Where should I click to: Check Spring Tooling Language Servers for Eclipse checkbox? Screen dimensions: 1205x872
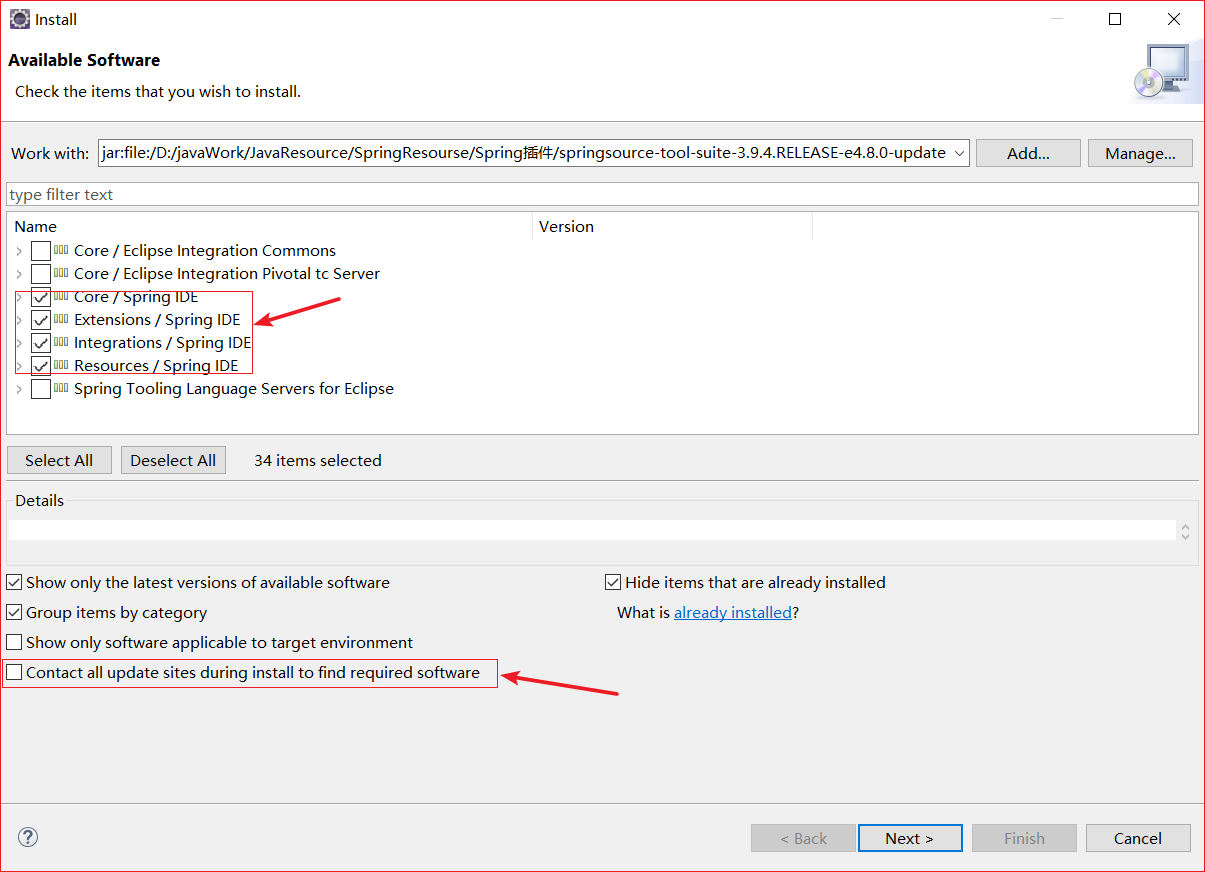(x=41, y=389)
